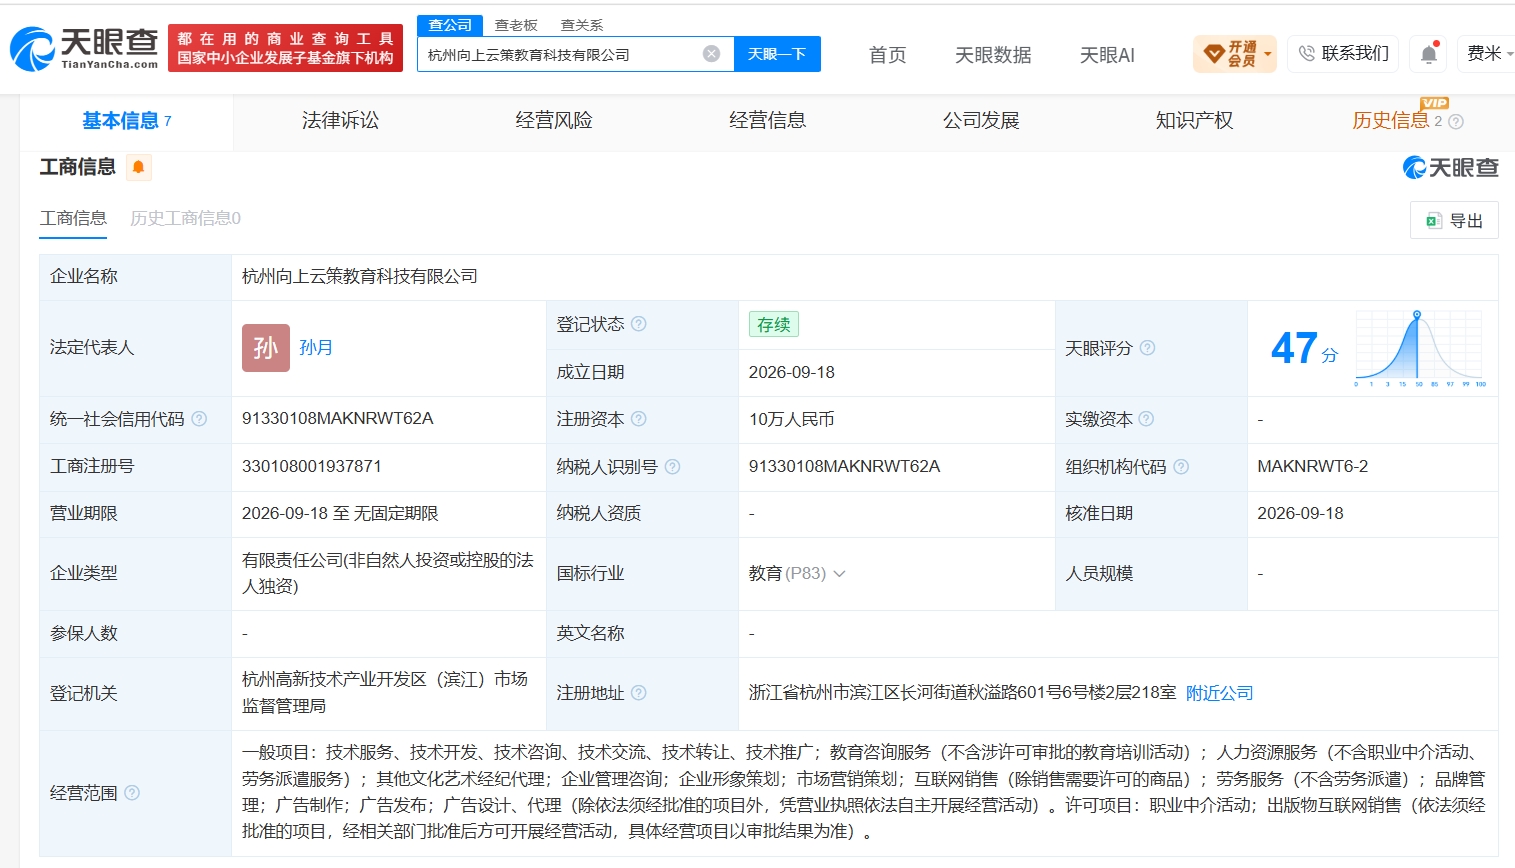This screenshot has height=868, width=1515.
Task: Open the 开通会员 VIP dropdown
Action: pyautogui.click(x=1236, y=54)
